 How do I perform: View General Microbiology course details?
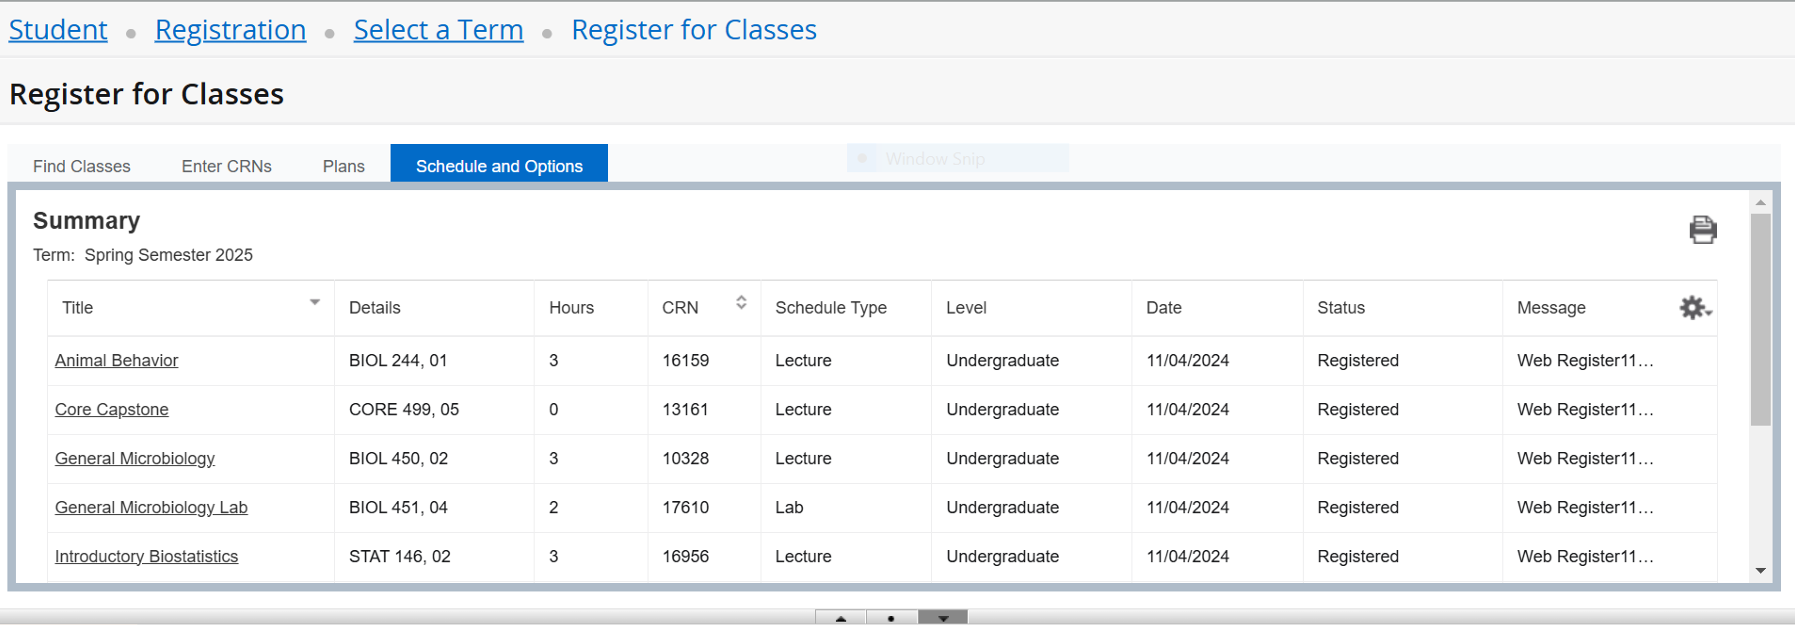tap(135, 458)
